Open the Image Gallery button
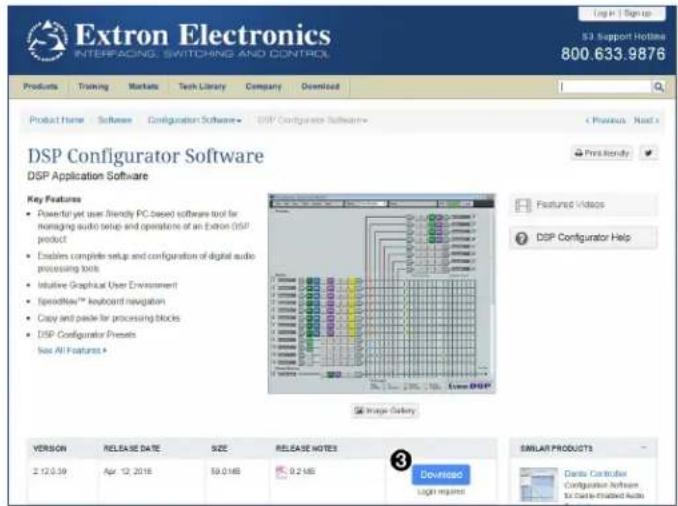The image size is (678, 506). [x=385, y=410]
